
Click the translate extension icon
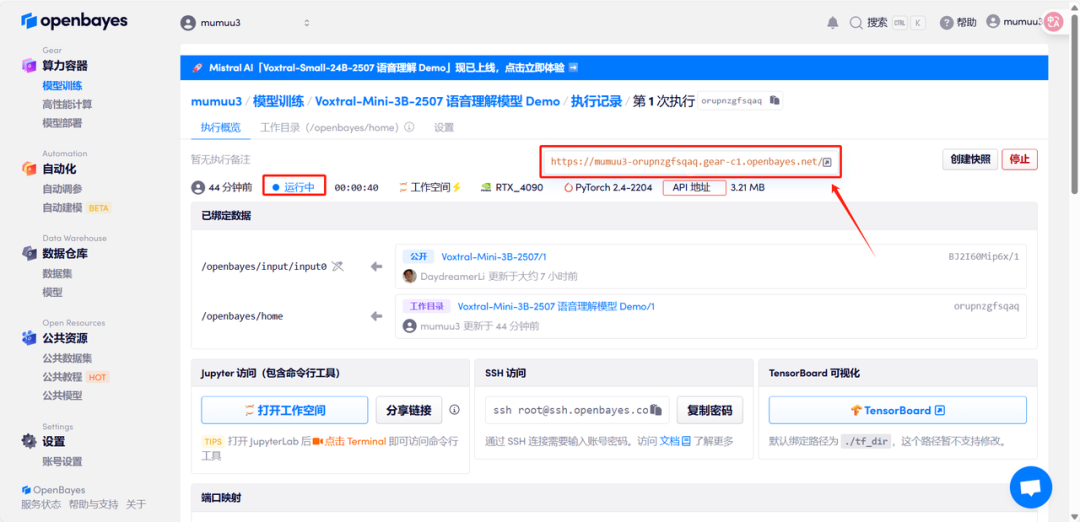click(x=1054, y=21)
